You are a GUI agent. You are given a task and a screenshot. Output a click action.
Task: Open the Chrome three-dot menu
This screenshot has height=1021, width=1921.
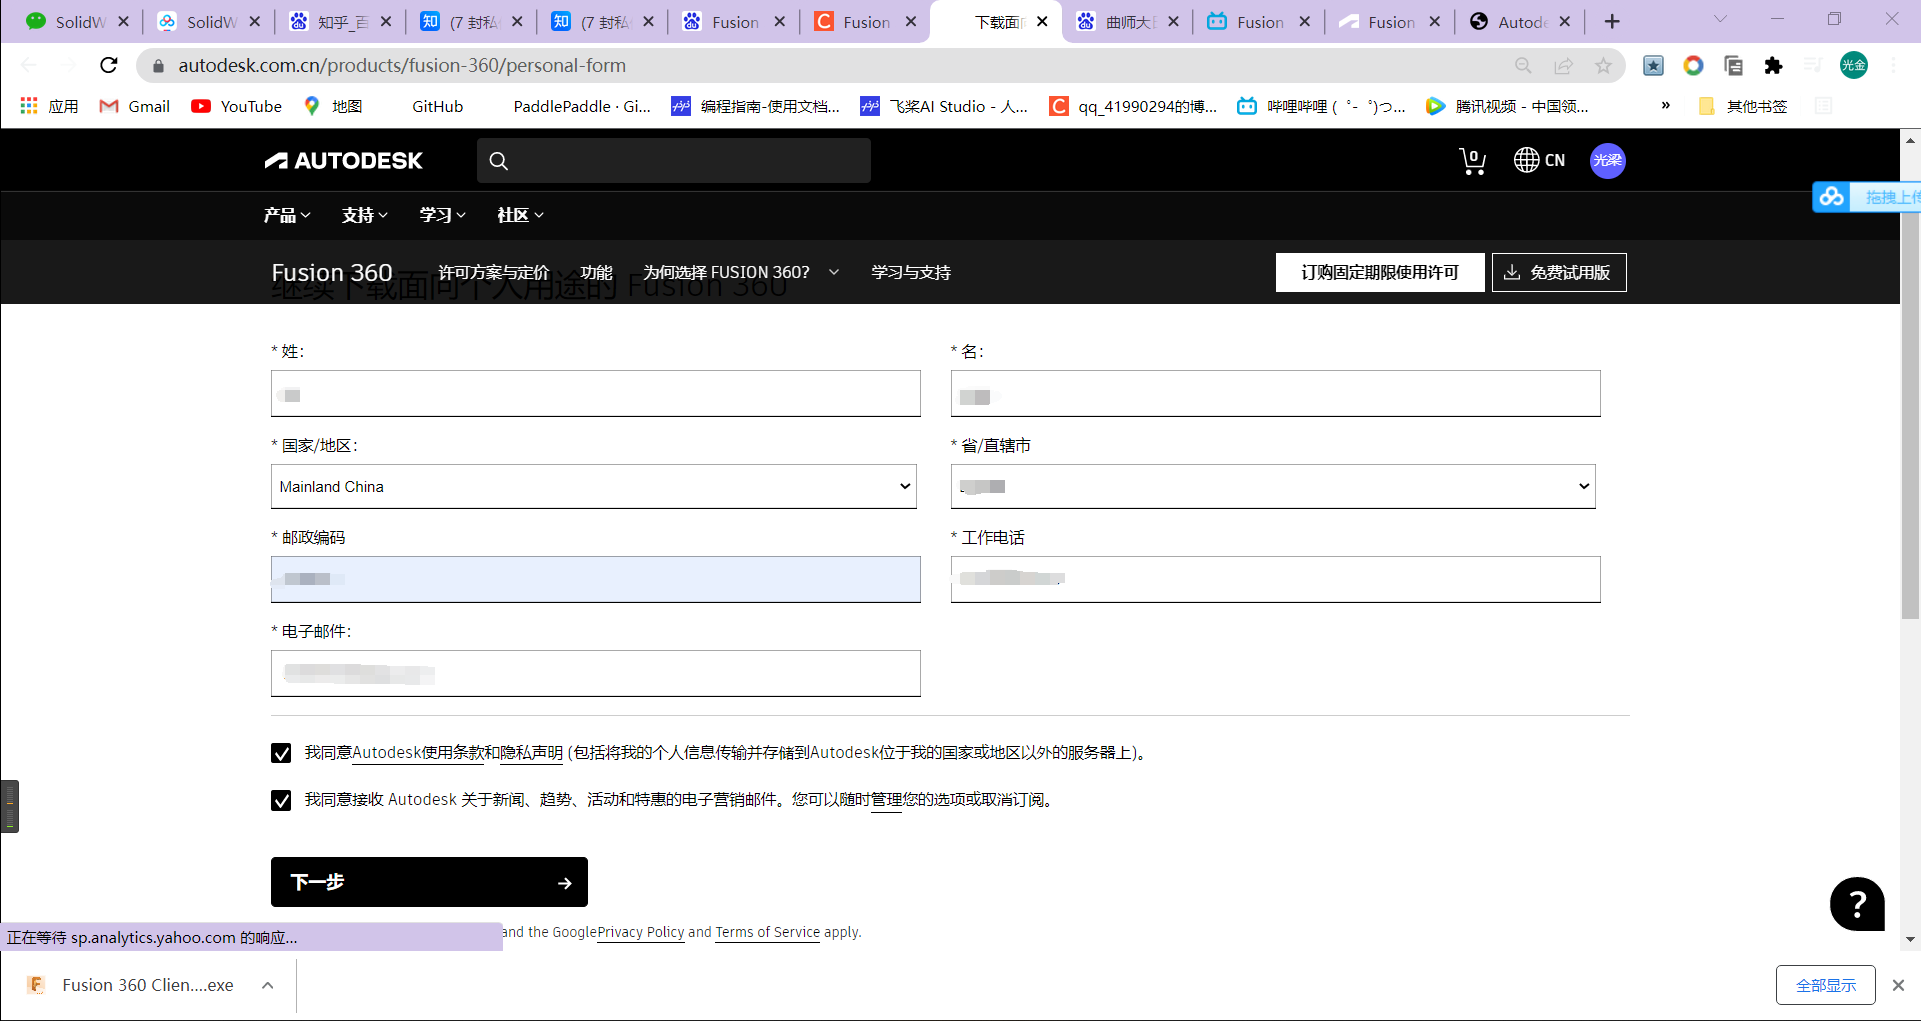tap(1893, 65)
